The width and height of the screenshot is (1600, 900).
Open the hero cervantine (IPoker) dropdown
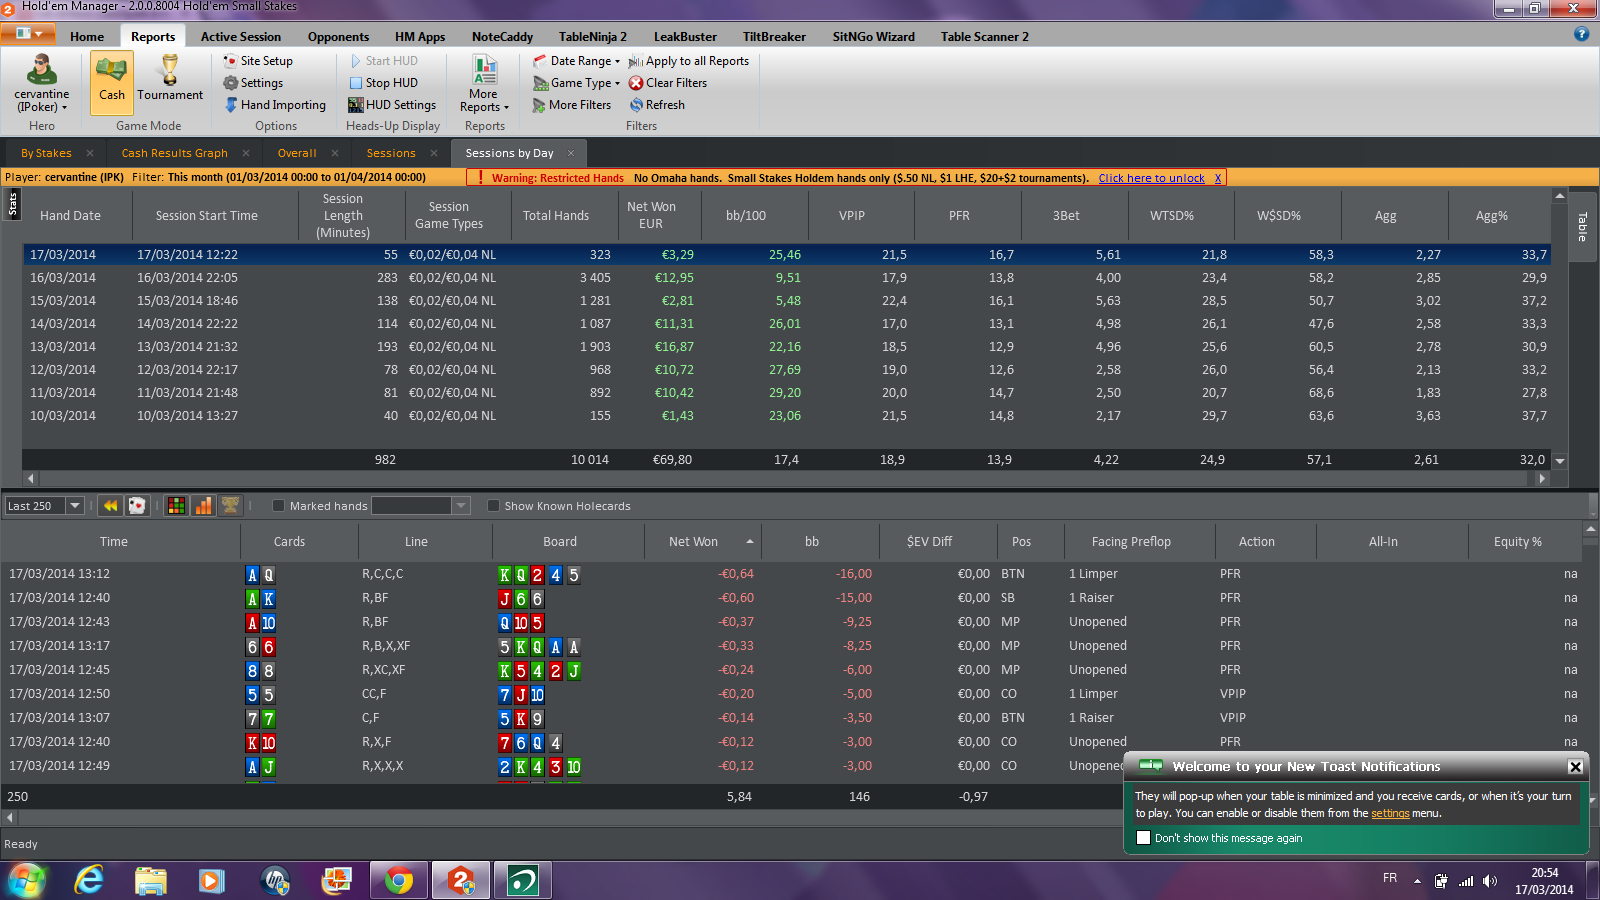(x=42, y=85)
